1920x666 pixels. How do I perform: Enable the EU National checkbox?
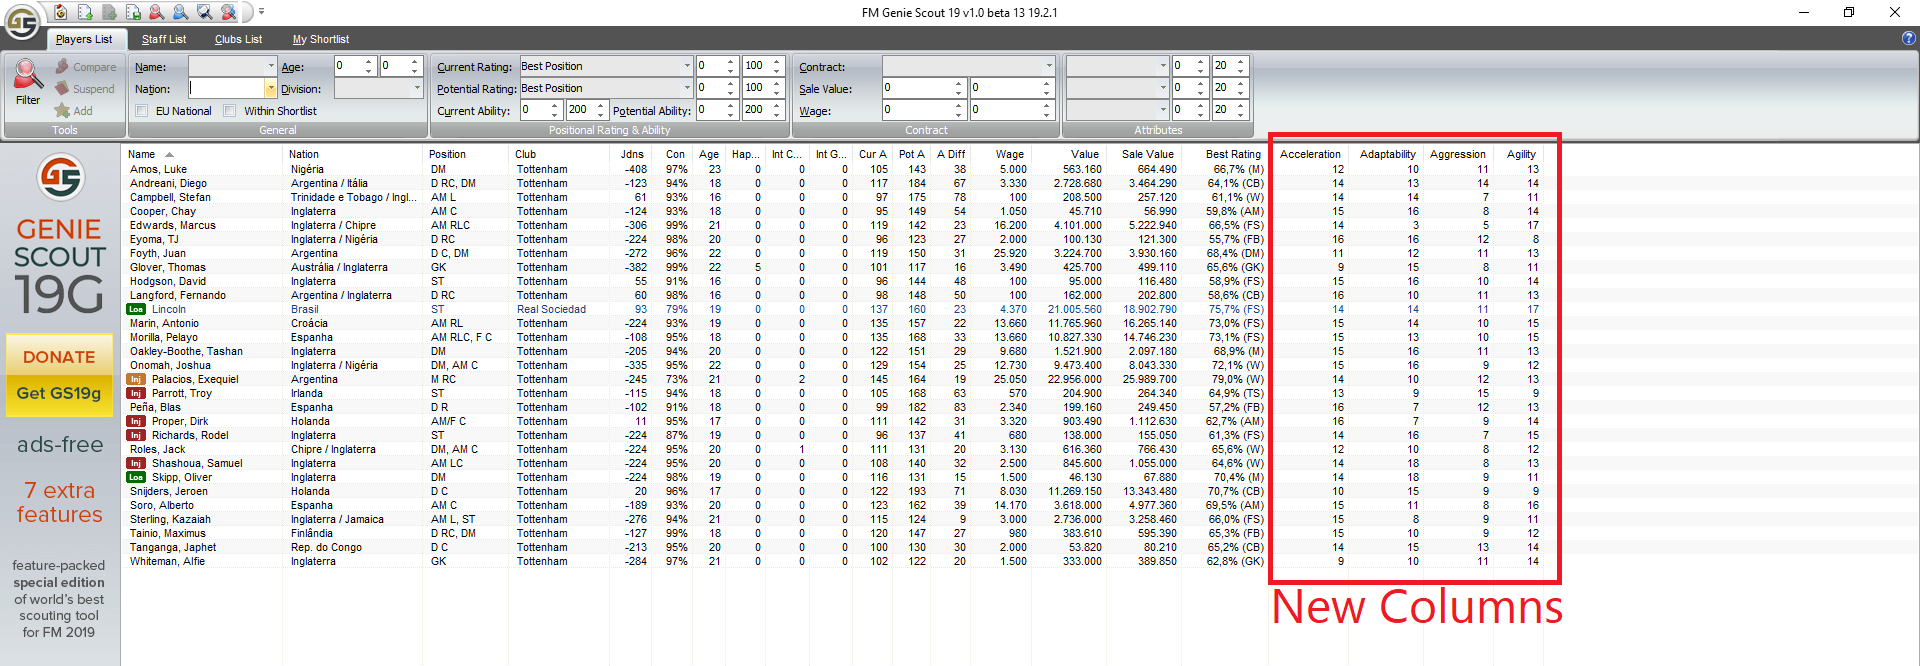point(142,111)
